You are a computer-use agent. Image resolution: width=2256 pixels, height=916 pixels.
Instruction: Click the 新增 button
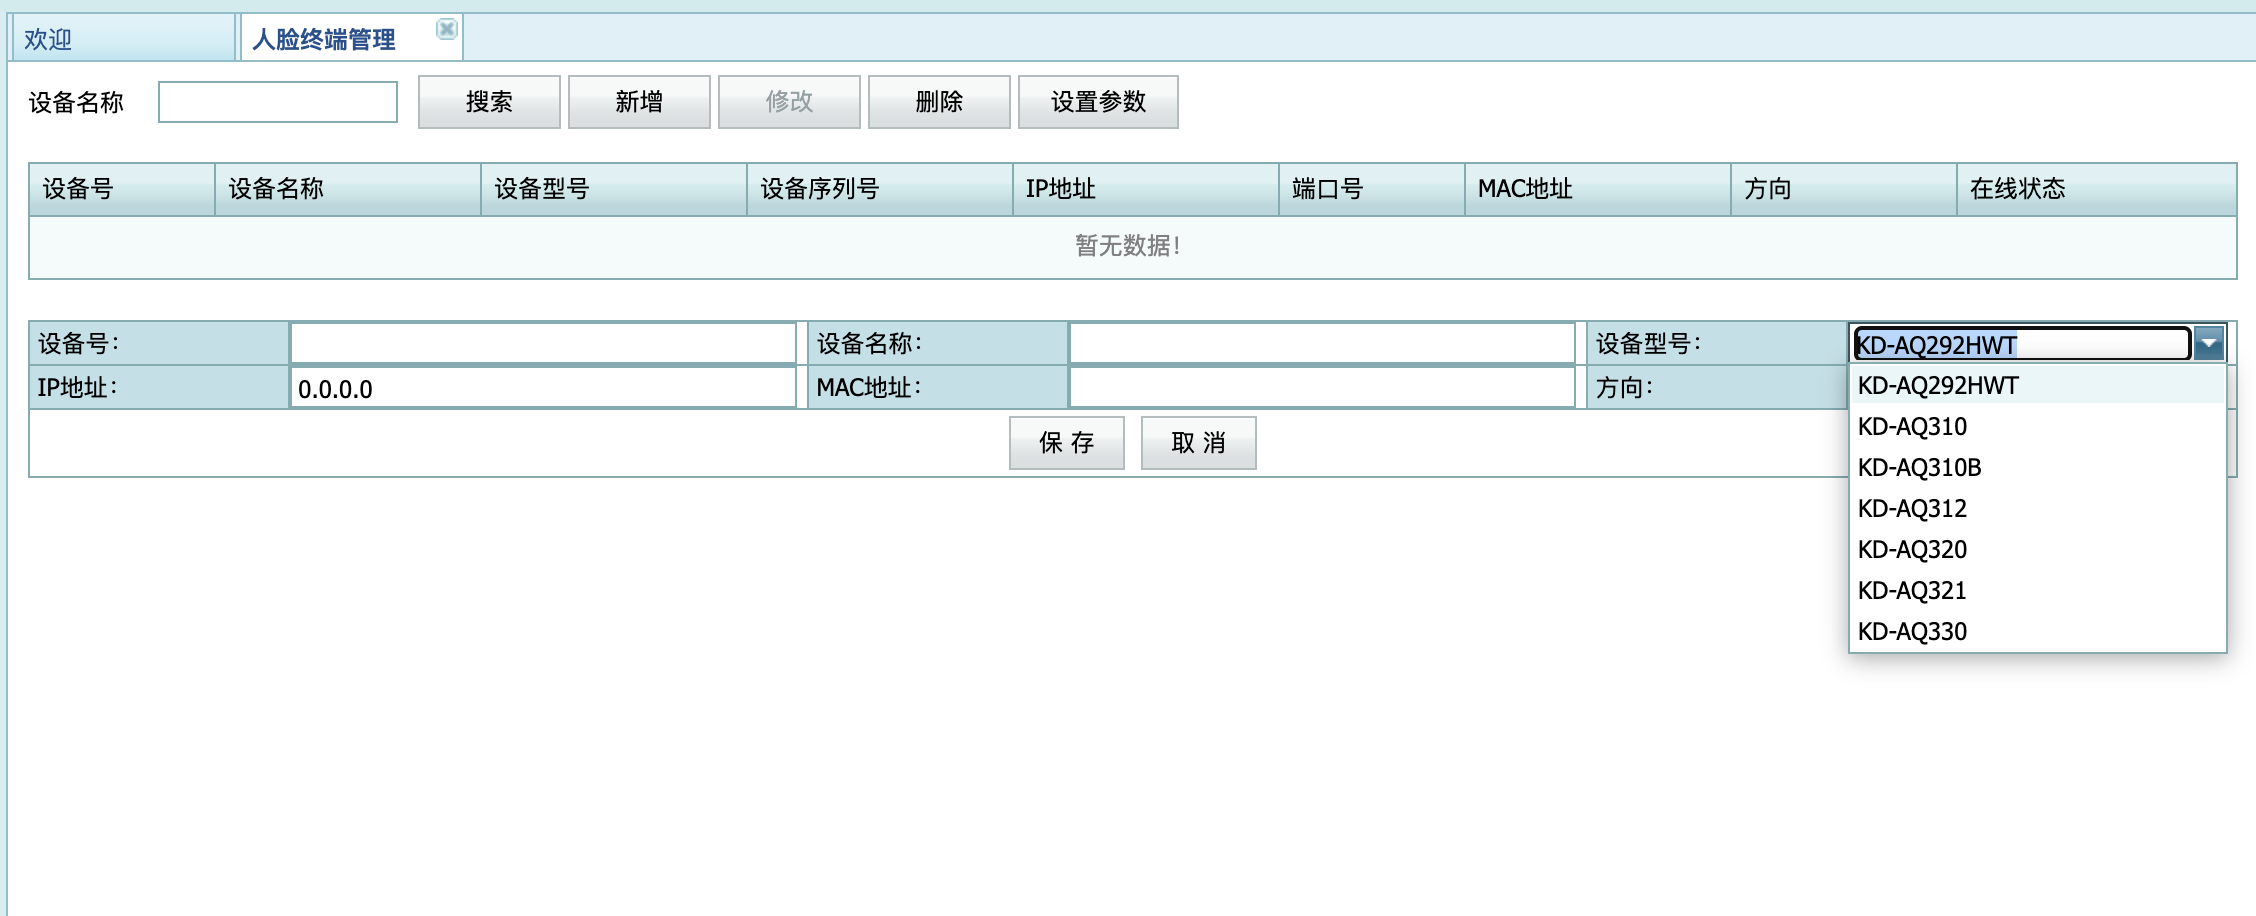tap(639, 102)
